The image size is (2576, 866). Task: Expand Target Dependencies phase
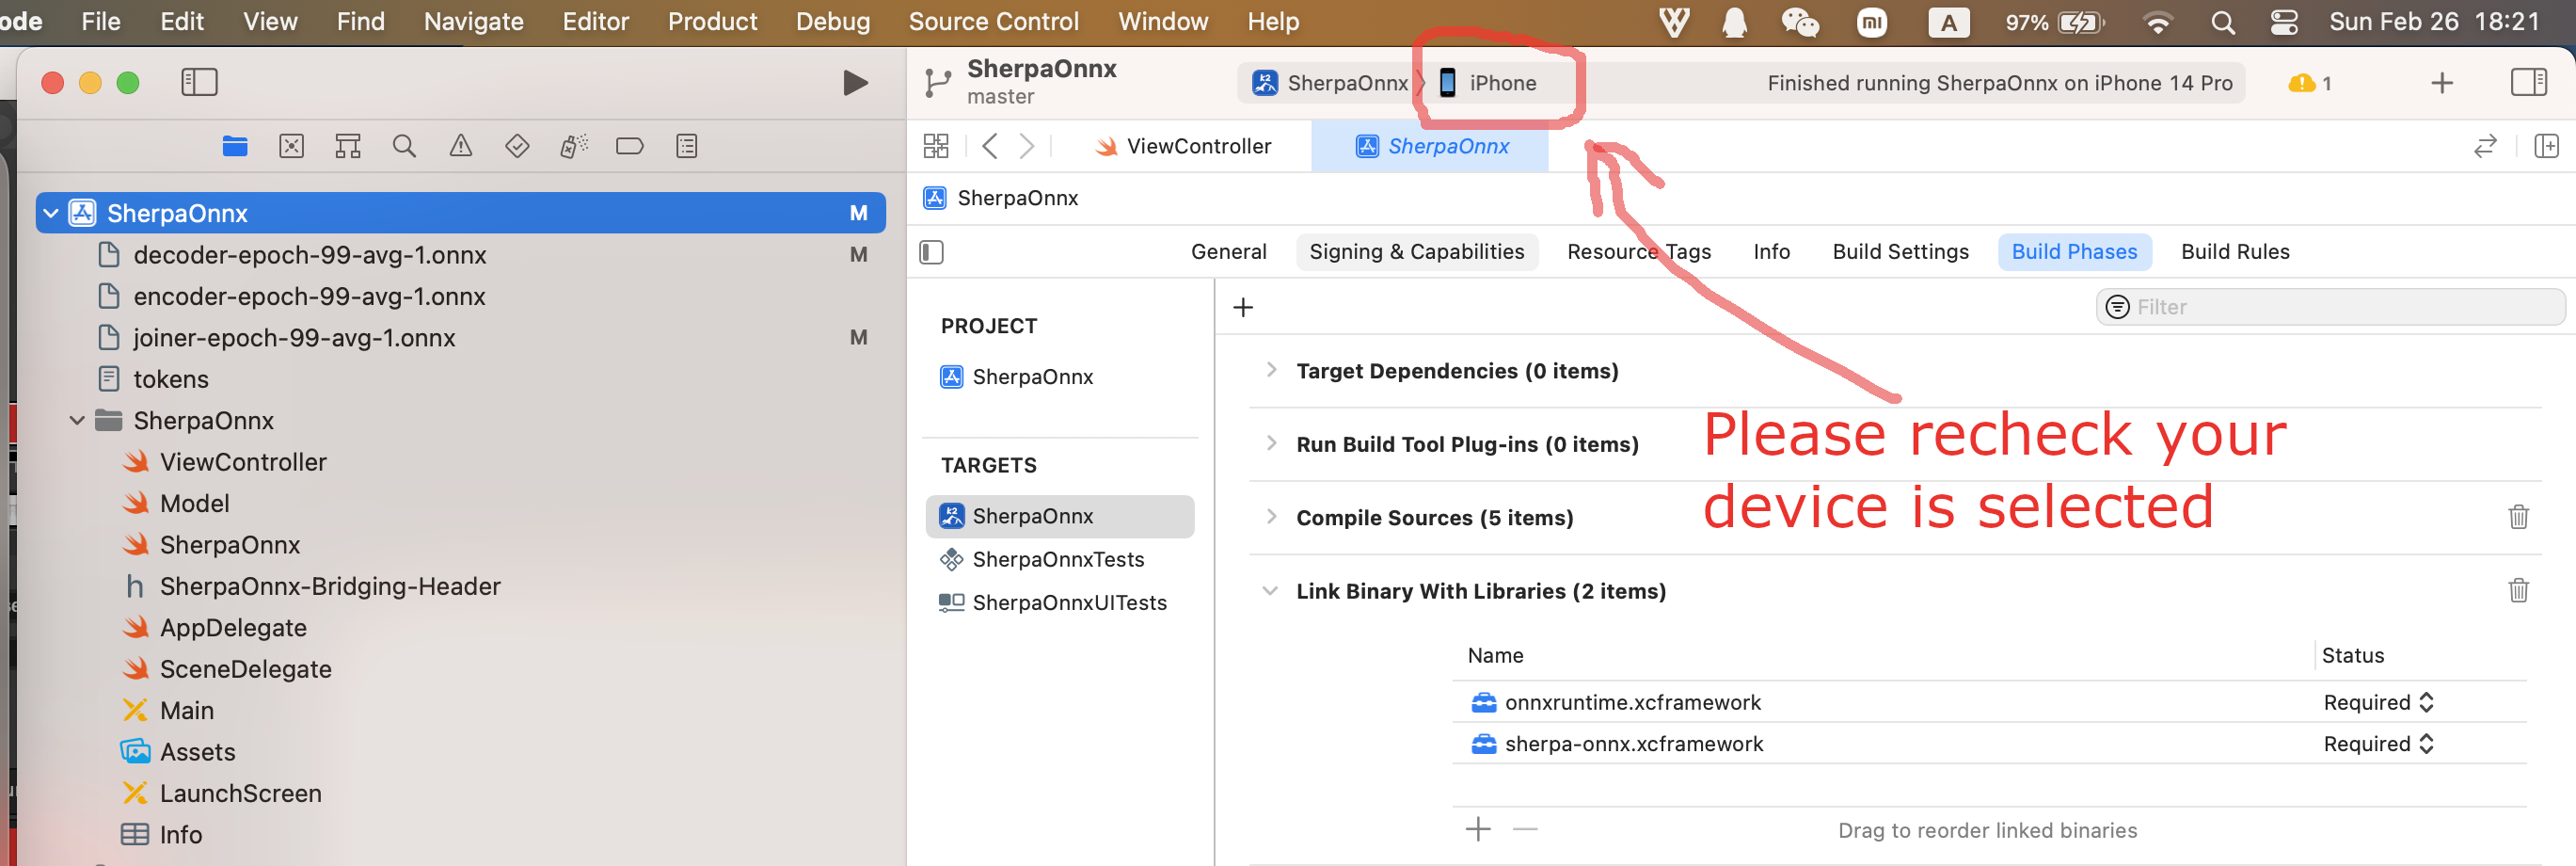pos(1271,370)
